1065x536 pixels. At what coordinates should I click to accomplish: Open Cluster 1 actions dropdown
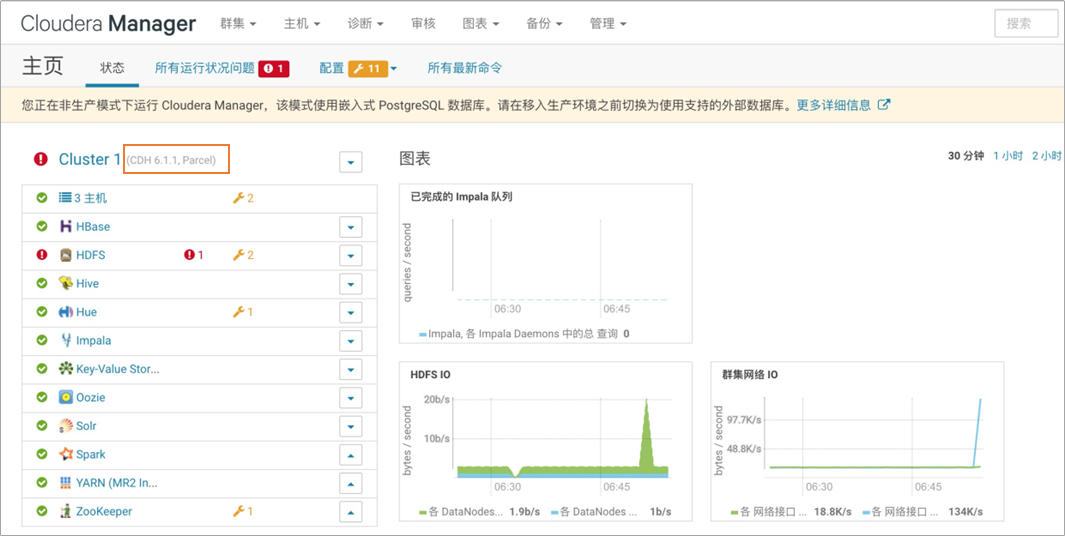coord(350,162)
